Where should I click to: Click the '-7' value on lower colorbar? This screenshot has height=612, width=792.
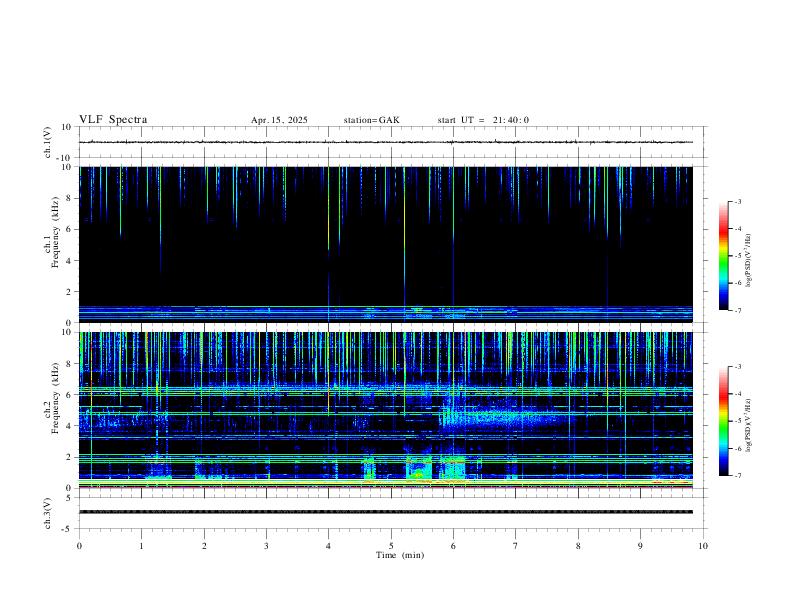[737, 476]
